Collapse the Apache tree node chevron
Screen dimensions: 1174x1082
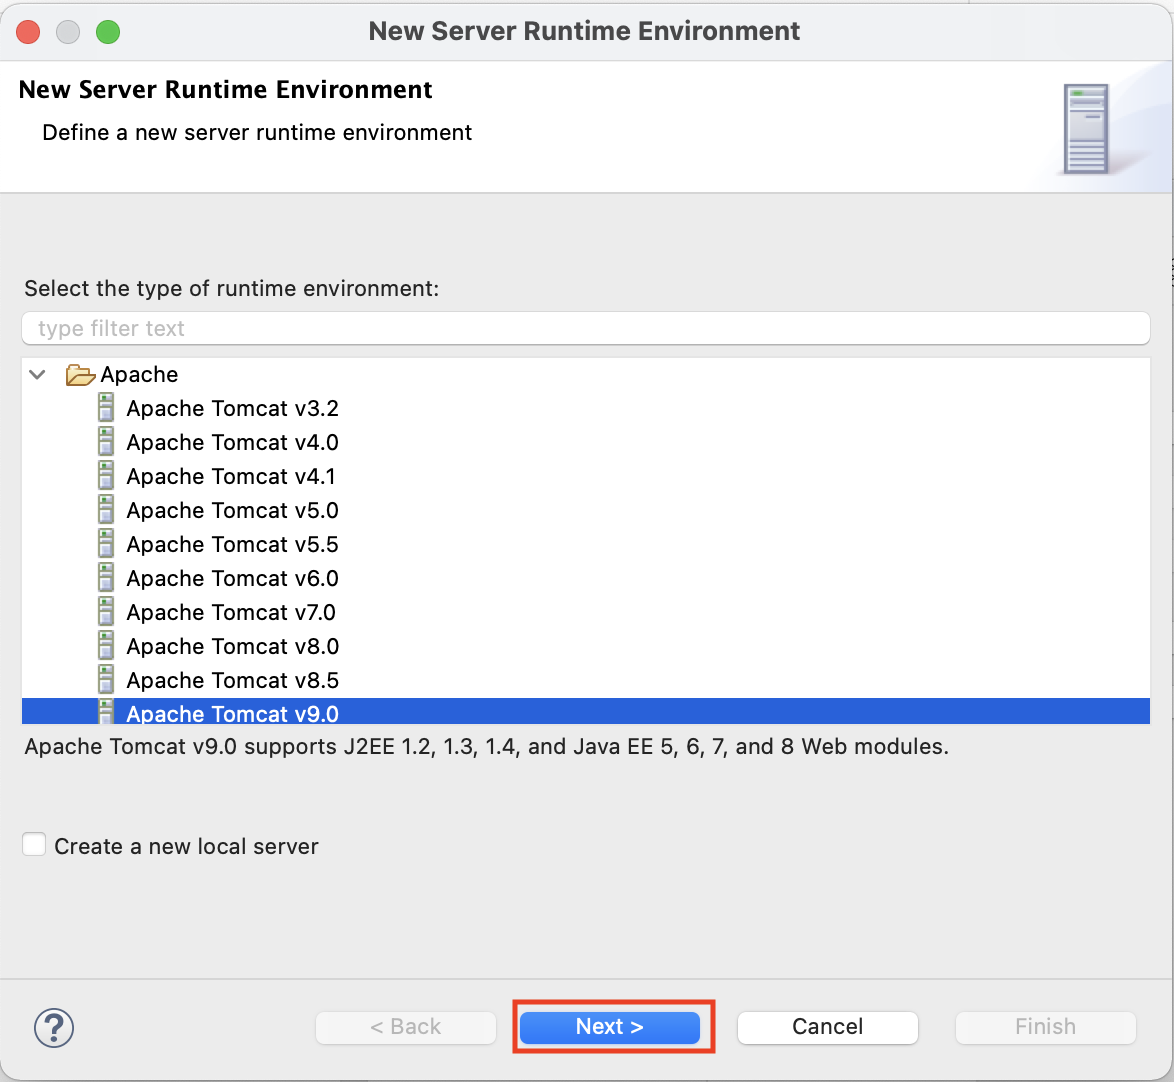(37, 374)
